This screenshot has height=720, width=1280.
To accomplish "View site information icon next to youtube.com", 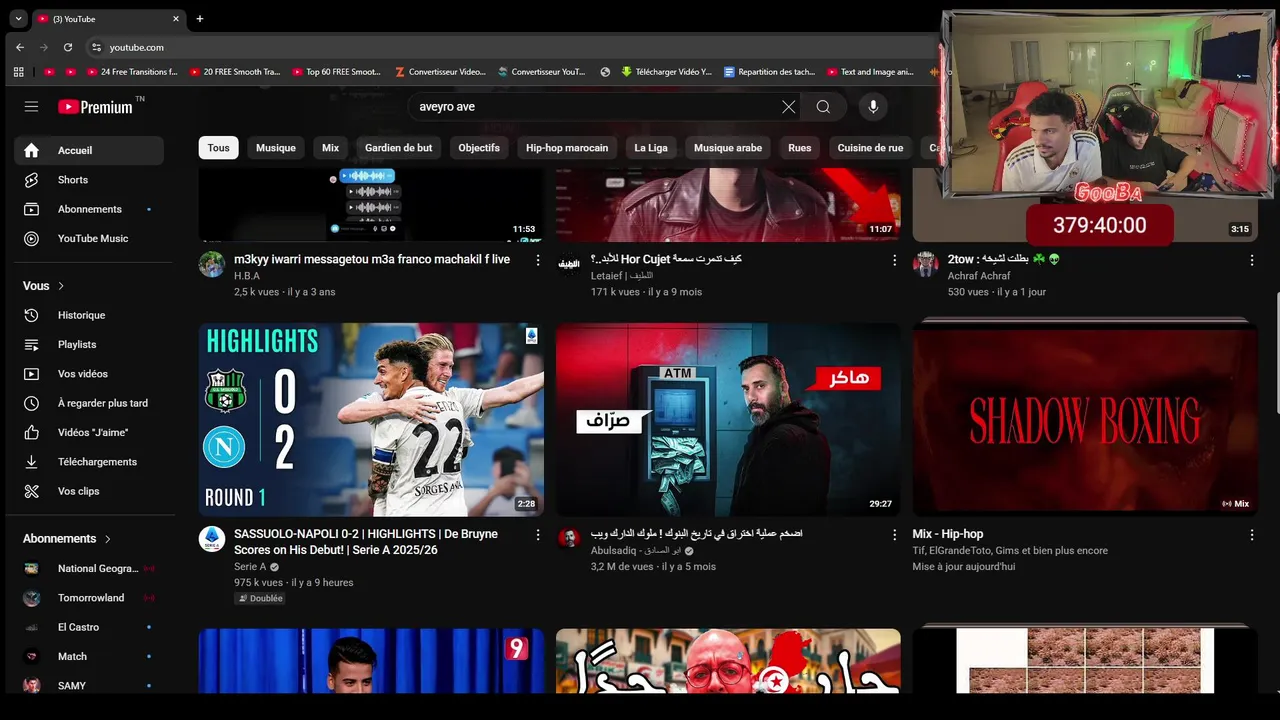I will click(x=96, y=47).
